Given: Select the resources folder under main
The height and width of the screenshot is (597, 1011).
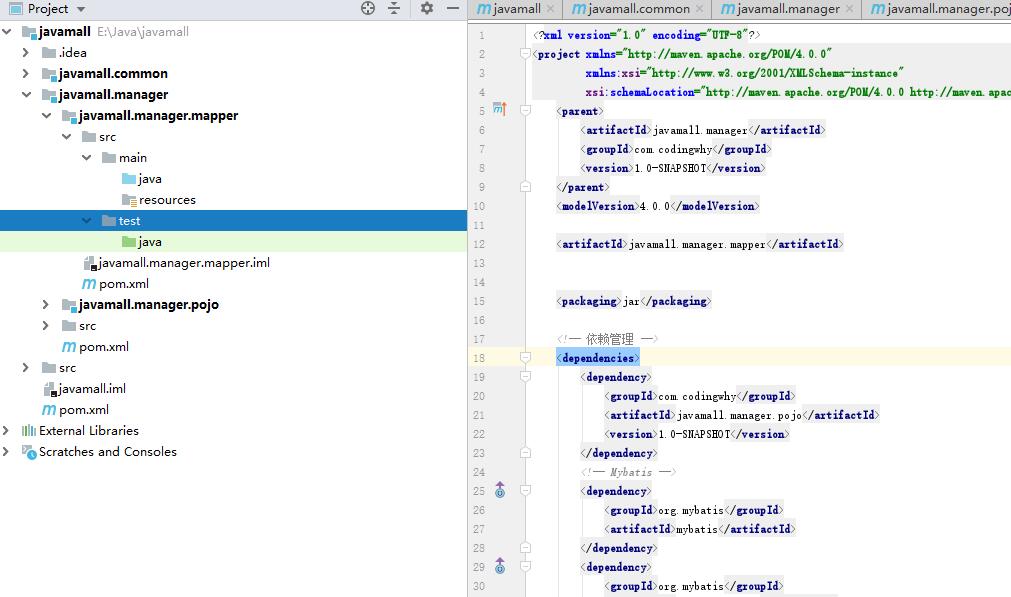Looking at the screenshot, I should point(166,200).
